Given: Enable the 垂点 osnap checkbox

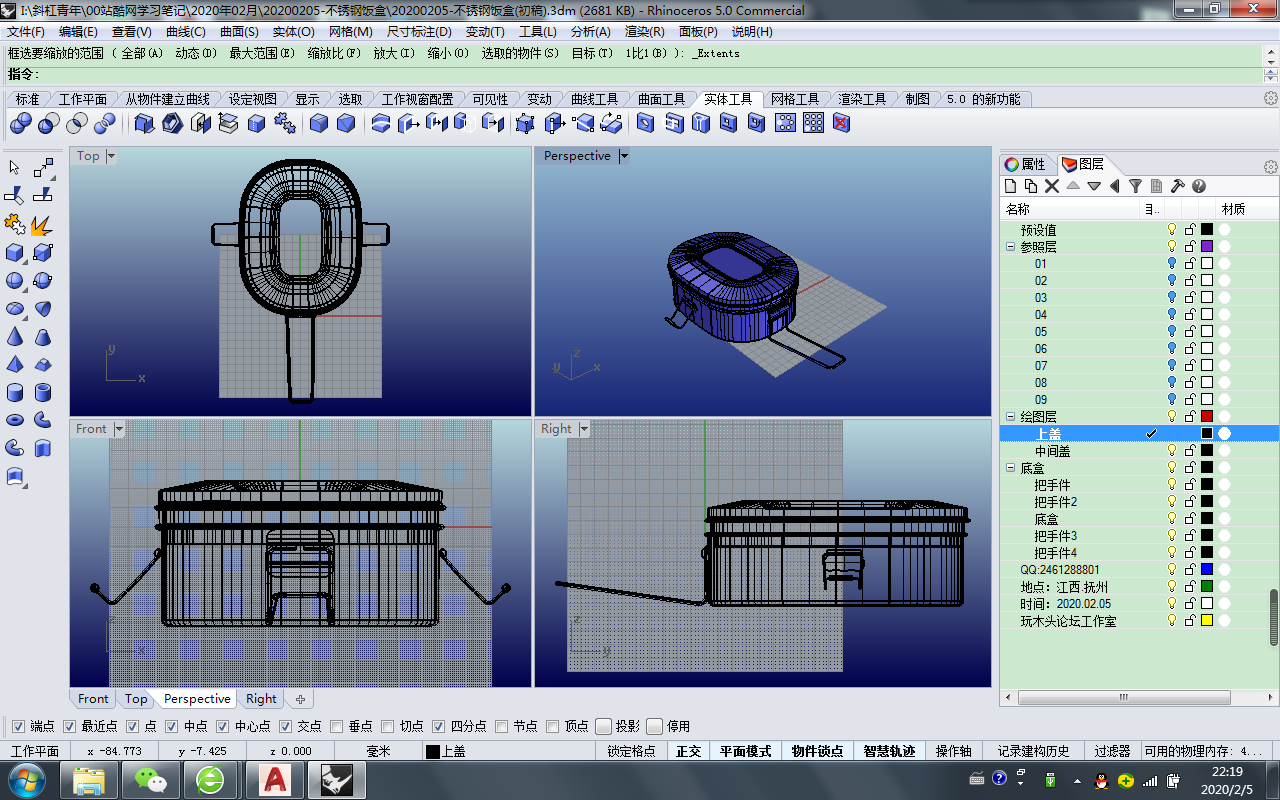Looking at the screenshot, I should [x=337, y=726].
